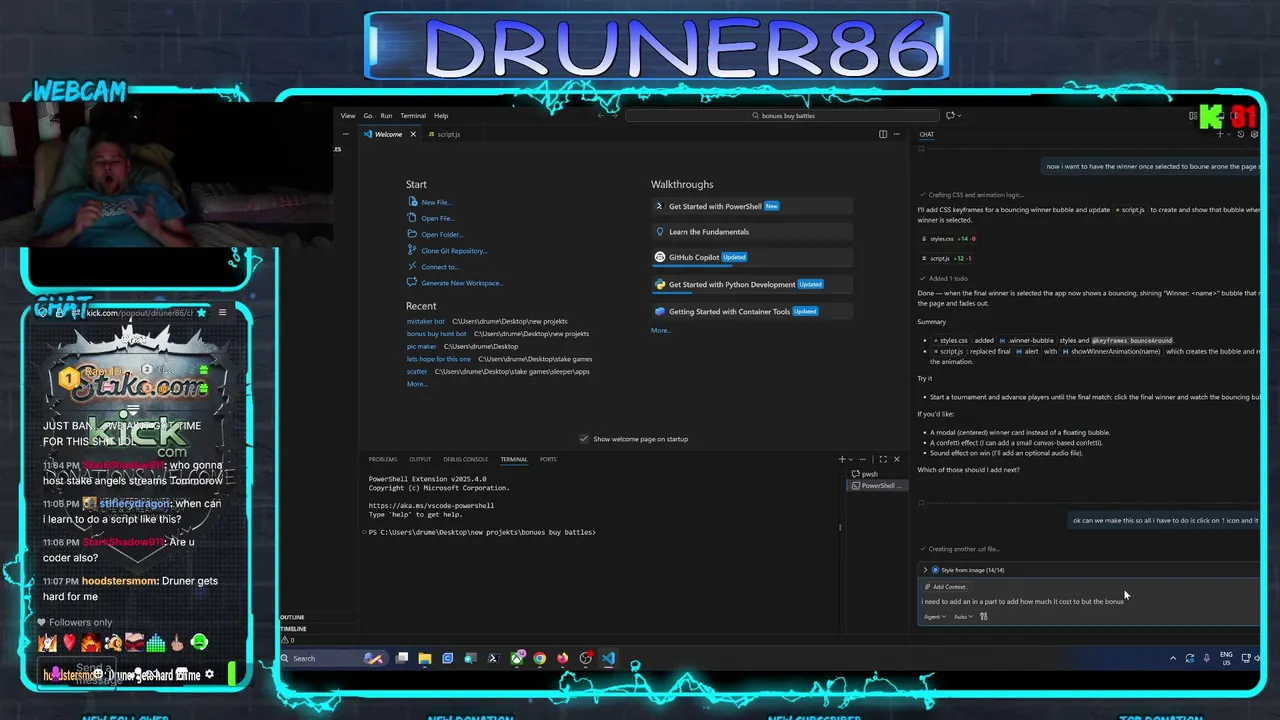Screen dimensions: 1280x720
Task: Toggle Show welcome page on startup checkbox
Action: point(584,439)
